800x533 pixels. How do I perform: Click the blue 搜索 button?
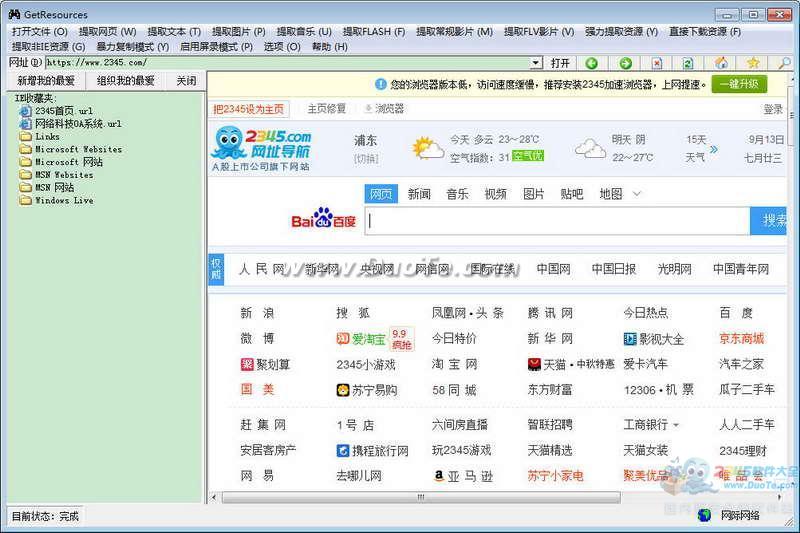pyautogui.click(x=769, y=220)
